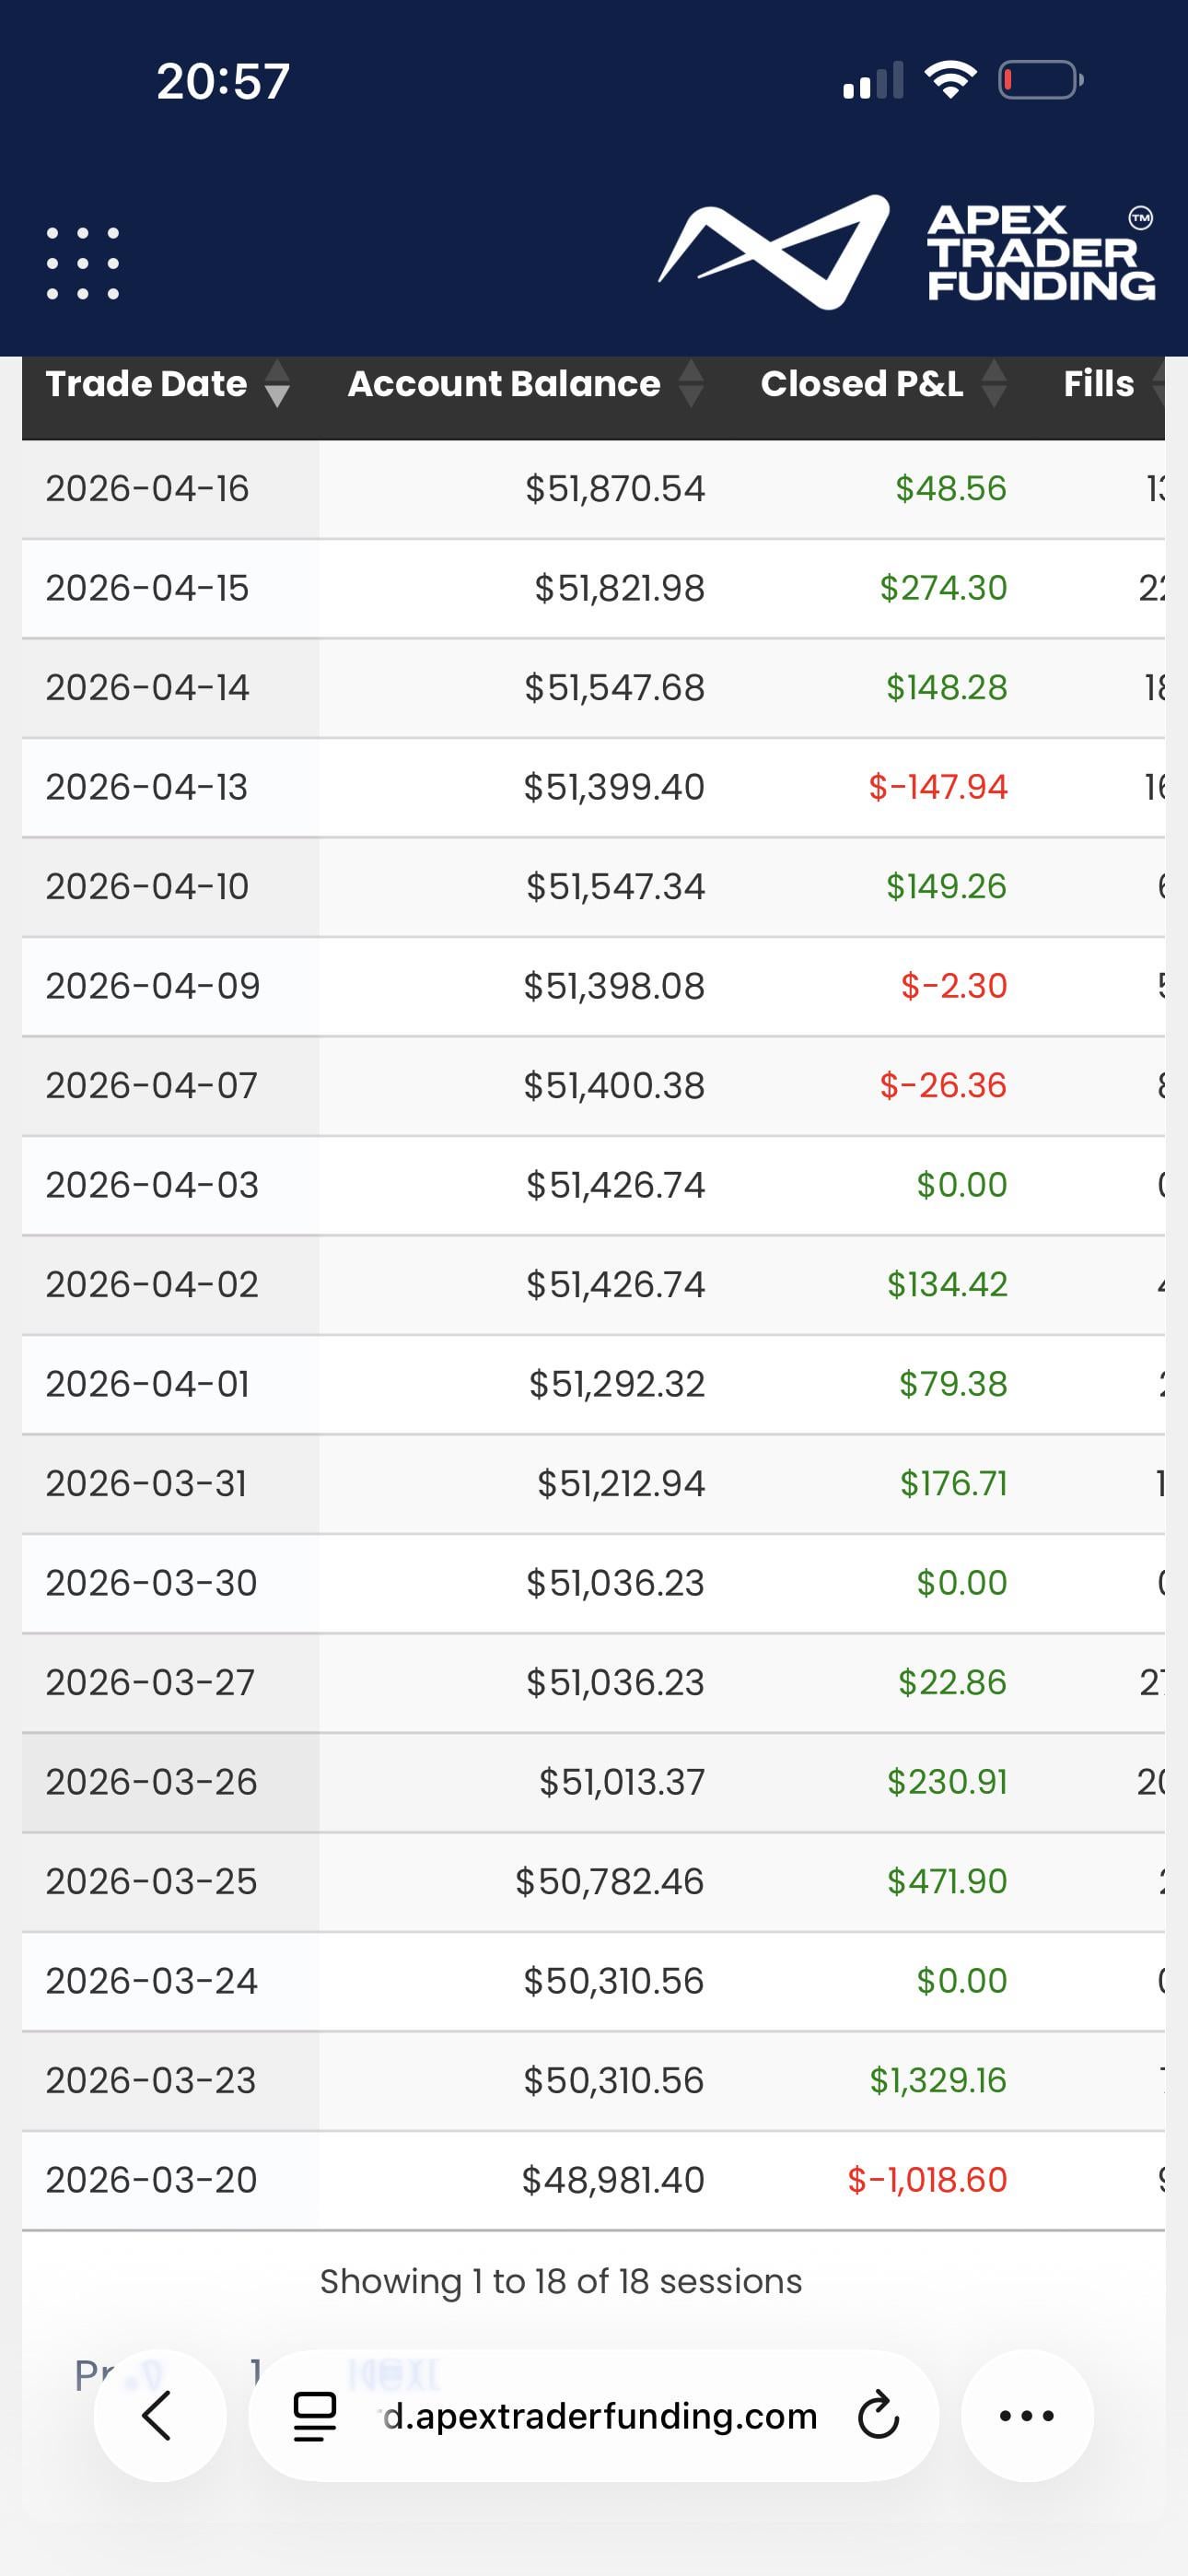Tap the $1,329.16 closed P&L value

tap(937, 2080)
